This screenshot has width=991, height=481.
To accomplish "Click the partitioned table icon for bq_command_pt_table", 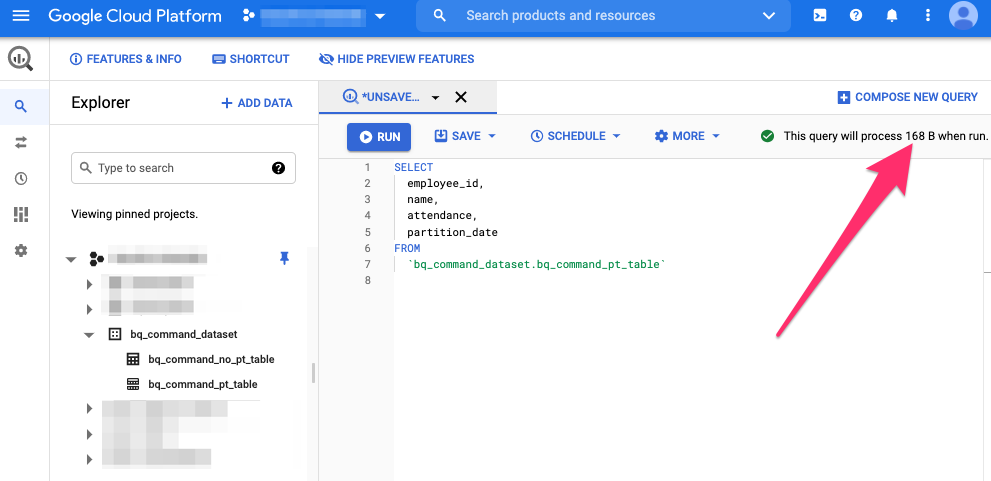I will [133, 384].
